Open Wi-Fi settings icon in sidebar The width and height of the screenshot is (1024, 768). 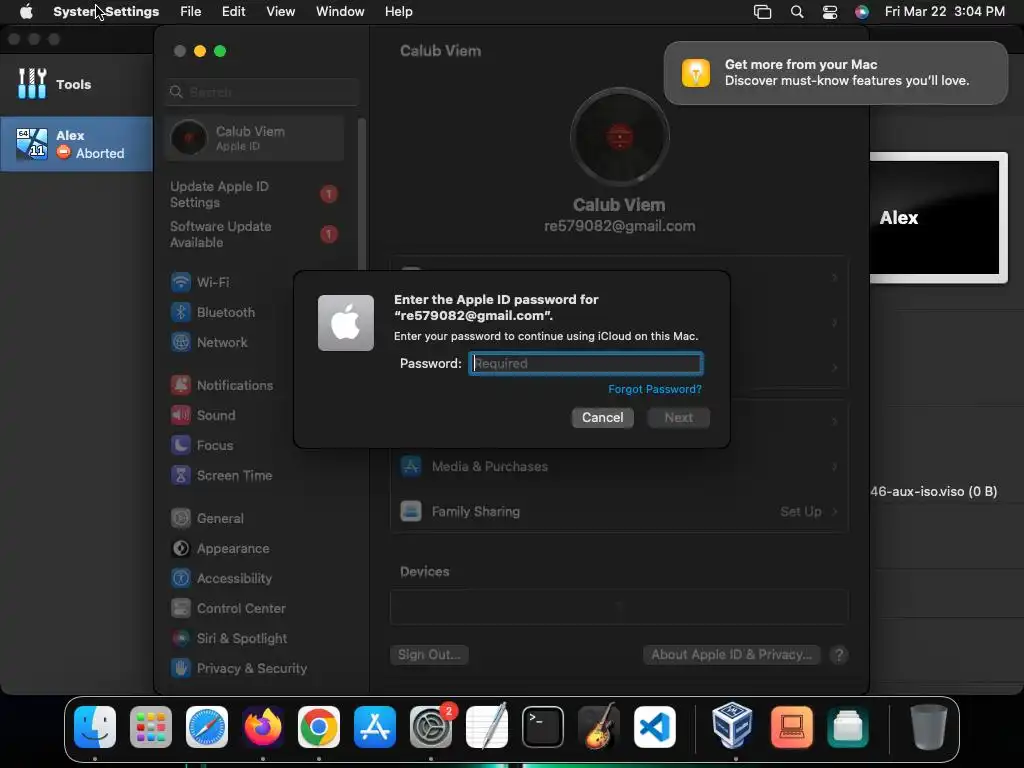pyautogui.click(x=181, y=282)
